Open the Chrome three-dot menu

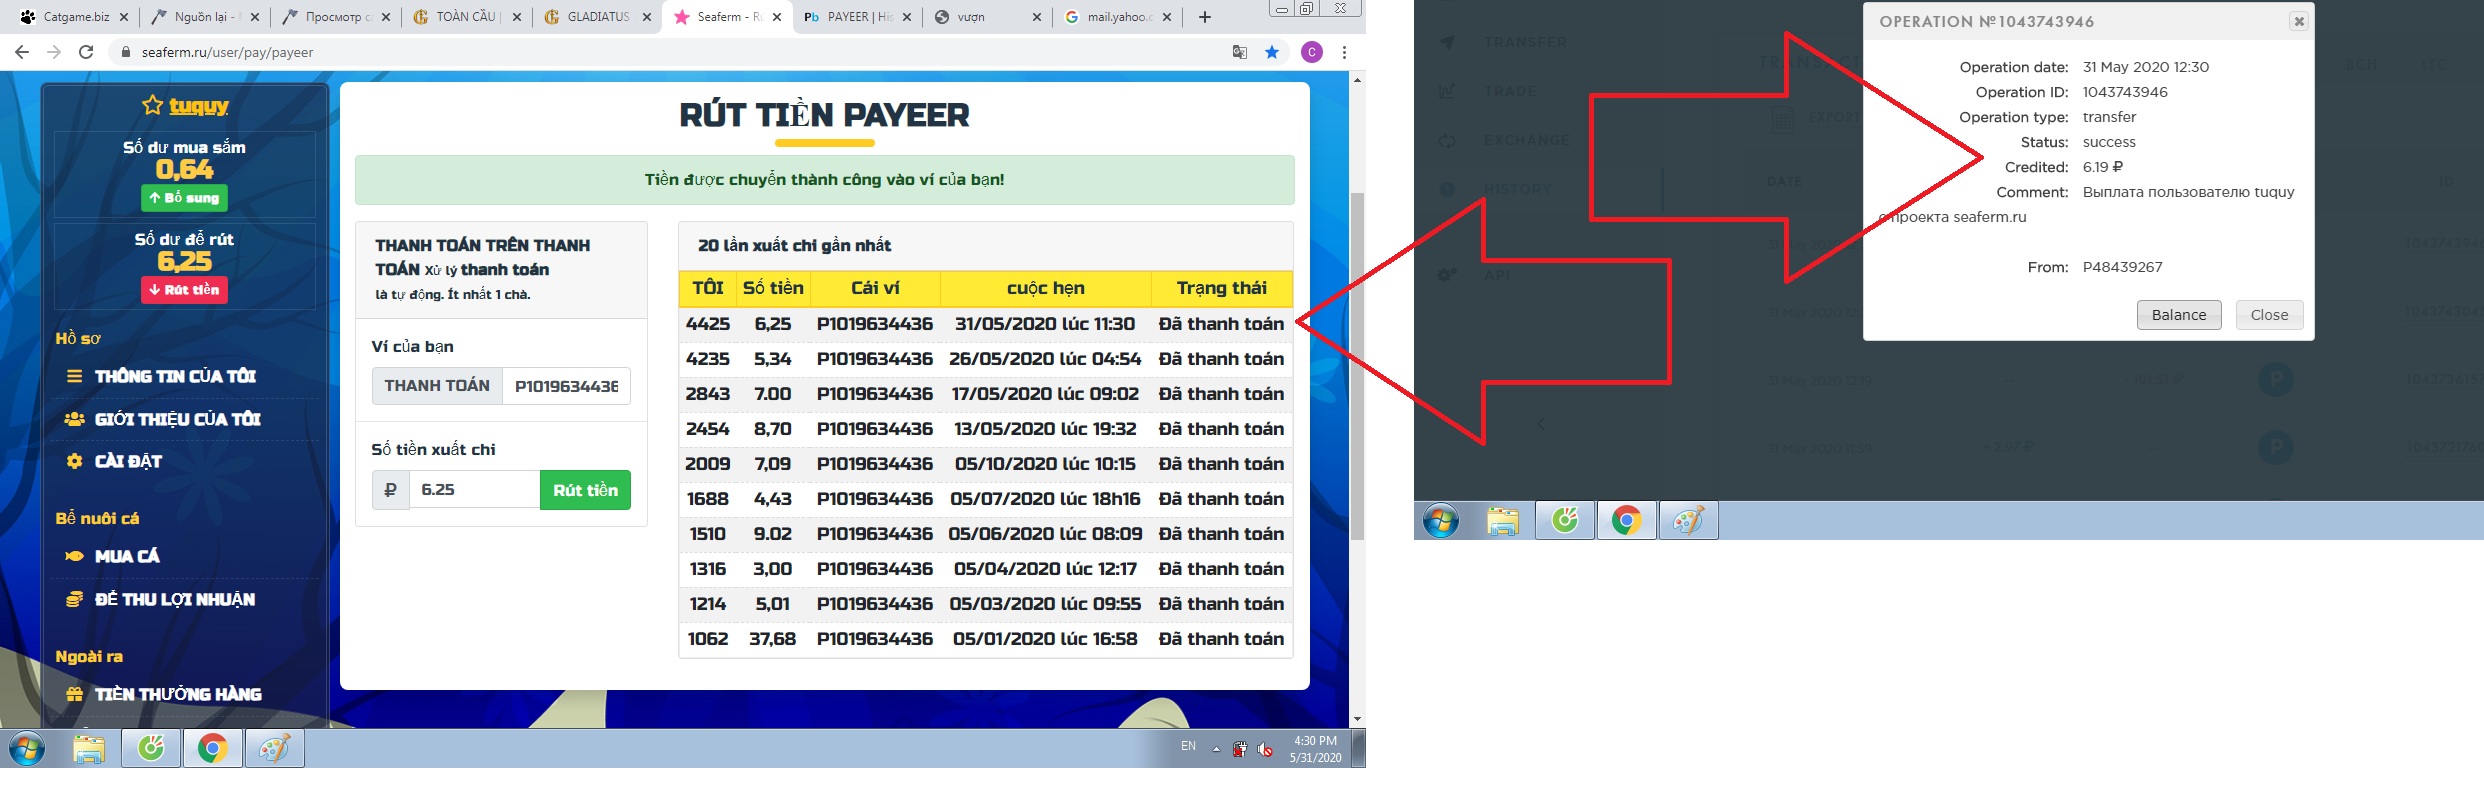pyautogui.click(x=1344, y=52)
